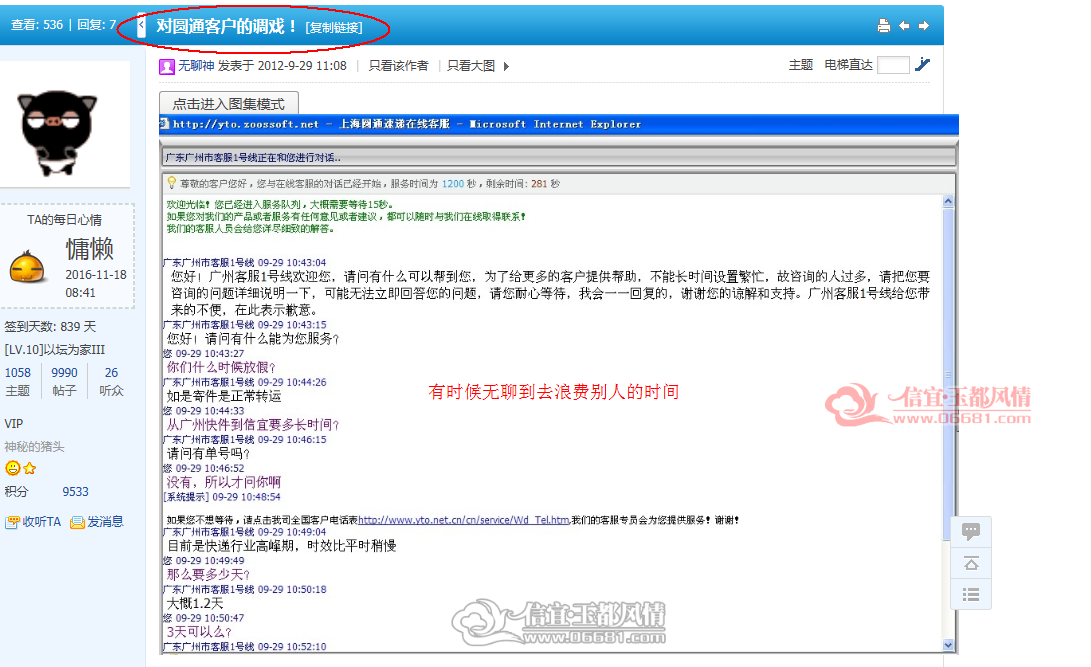Click the star medal icon
The image size is (1091, 667).
point(29,468)
